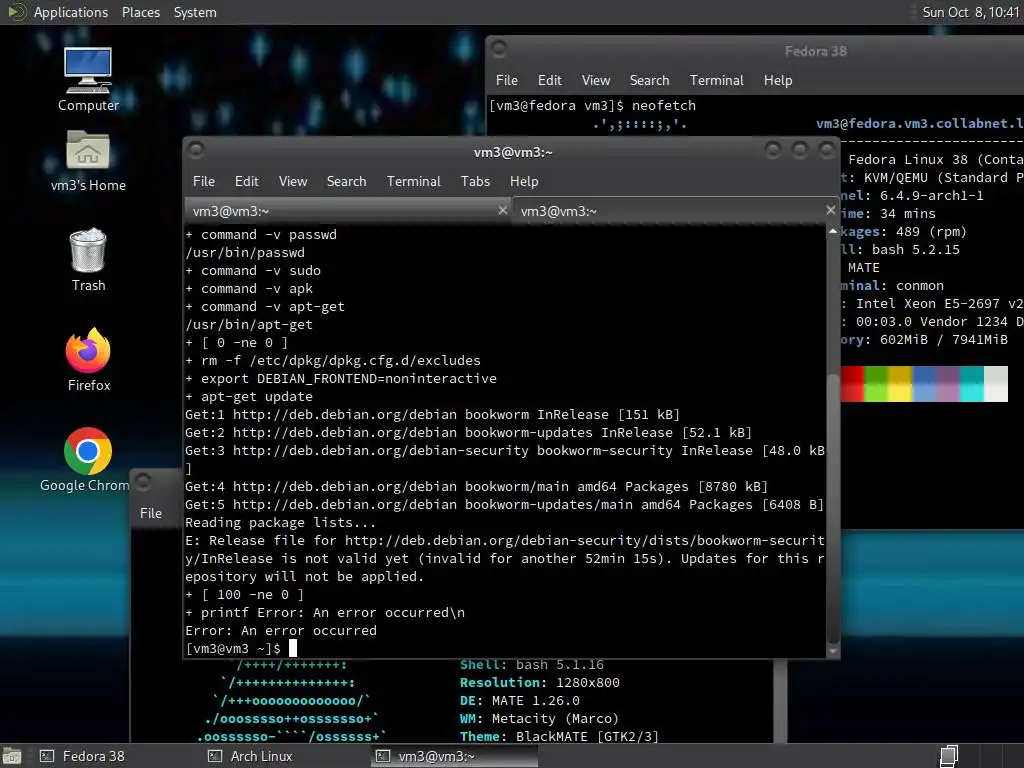Open File menu in Arch Linux window
Image resolution: width=1024 pixels, height=768 pixels.
click(151, 513)
